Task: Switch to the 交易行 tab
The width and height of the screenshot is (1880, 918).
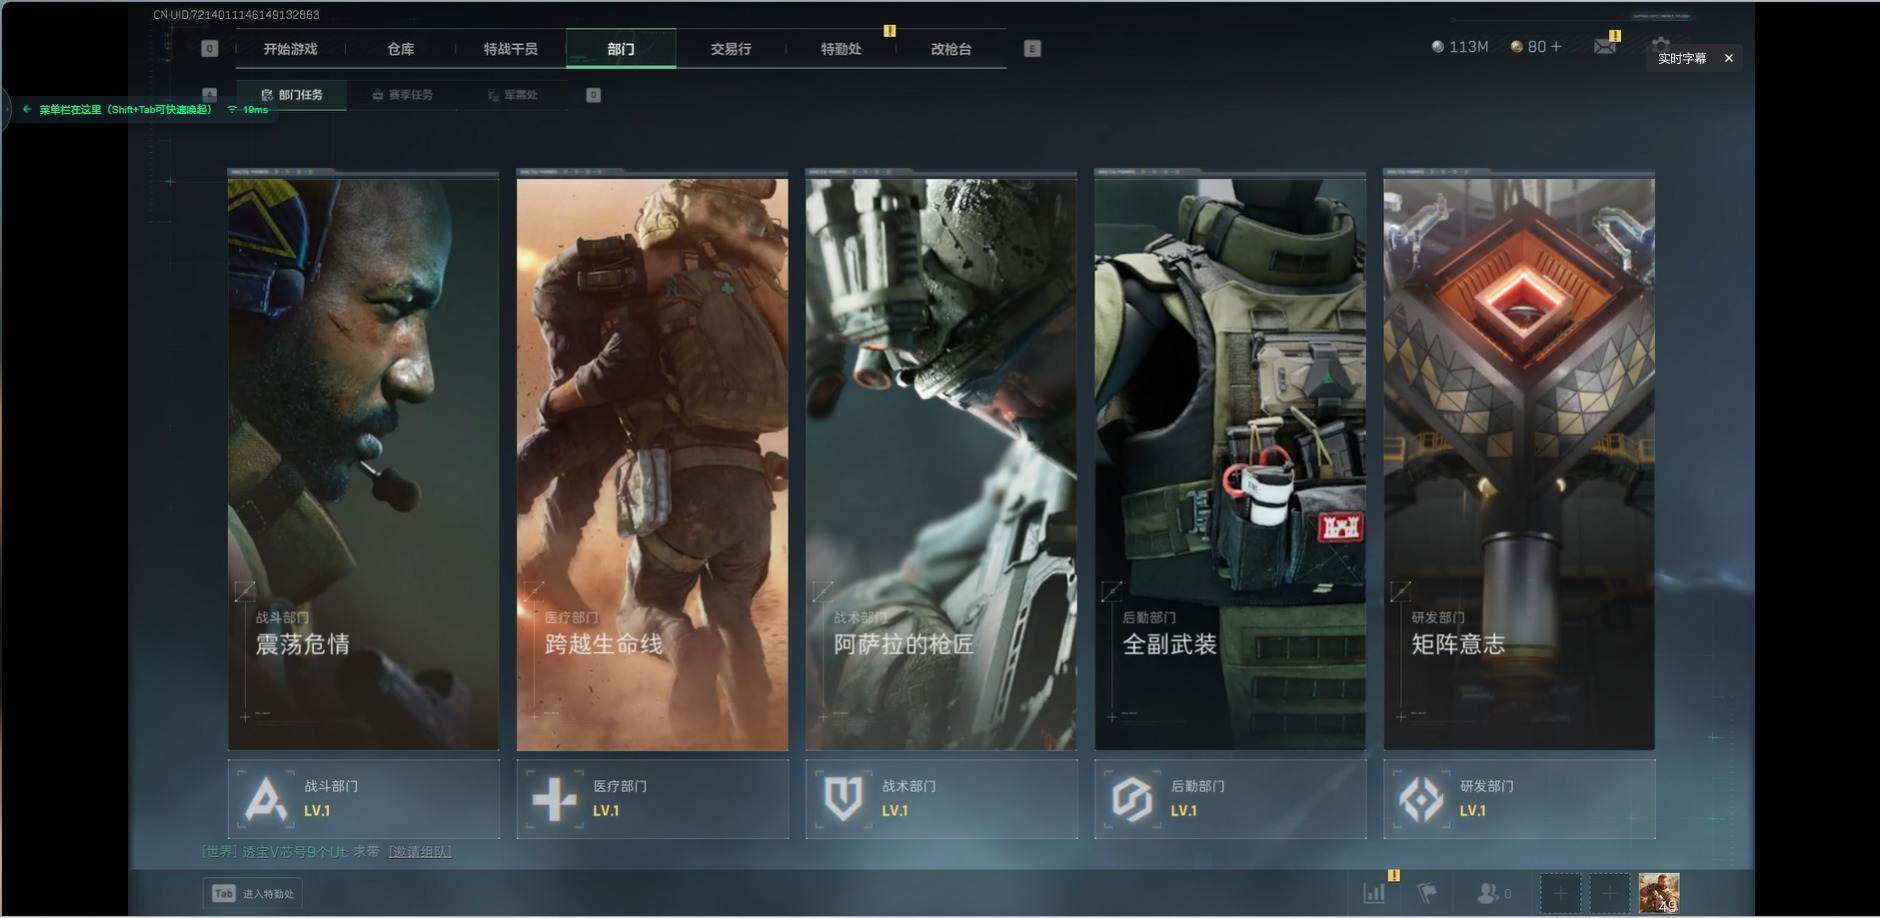Action: point(731,49)
